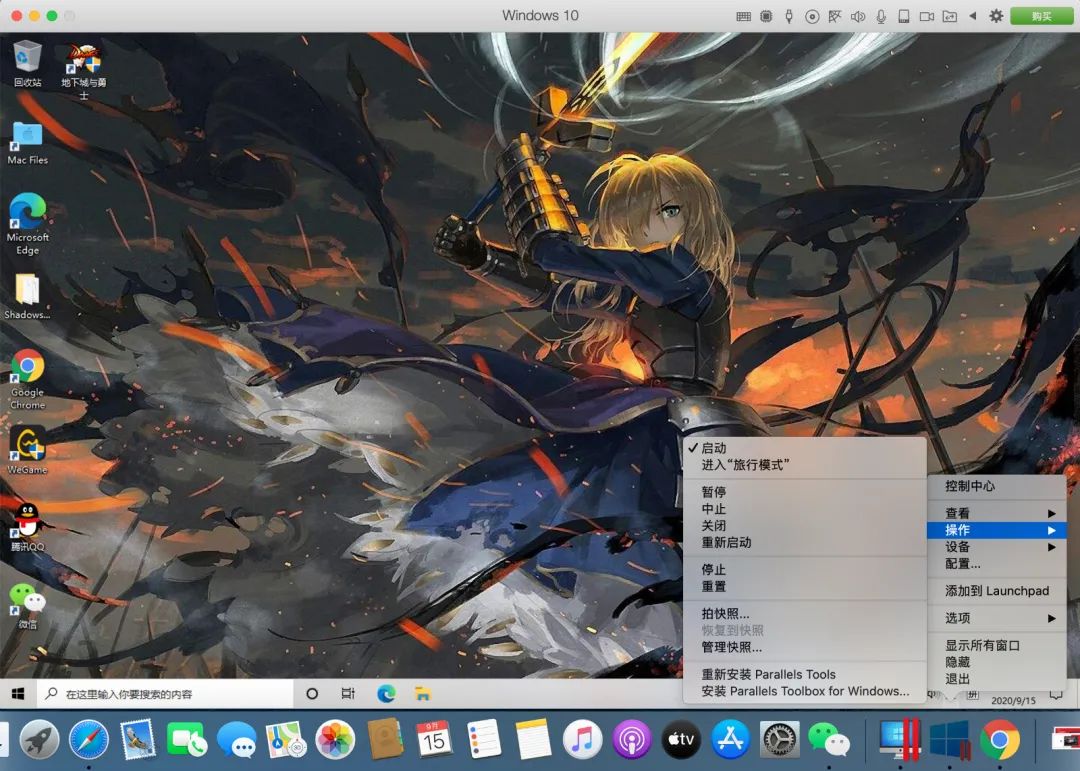
Task: Open Music from the macOS Dock
Action: (x=582, y=740)
